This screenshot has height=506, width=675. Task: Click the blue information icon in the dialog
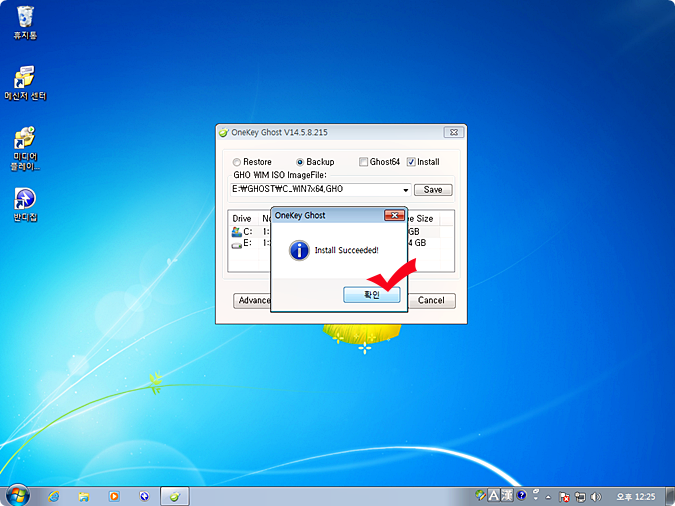tap(299, 250)
